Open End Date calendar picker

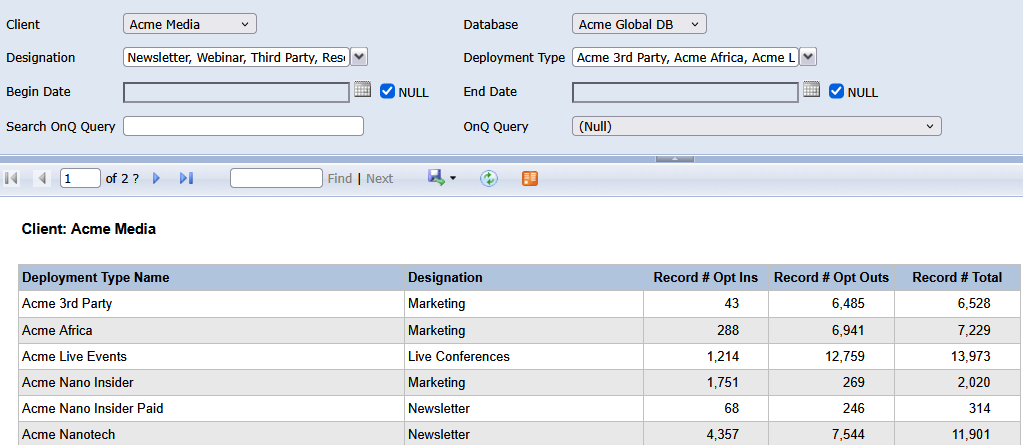(811, 90)
